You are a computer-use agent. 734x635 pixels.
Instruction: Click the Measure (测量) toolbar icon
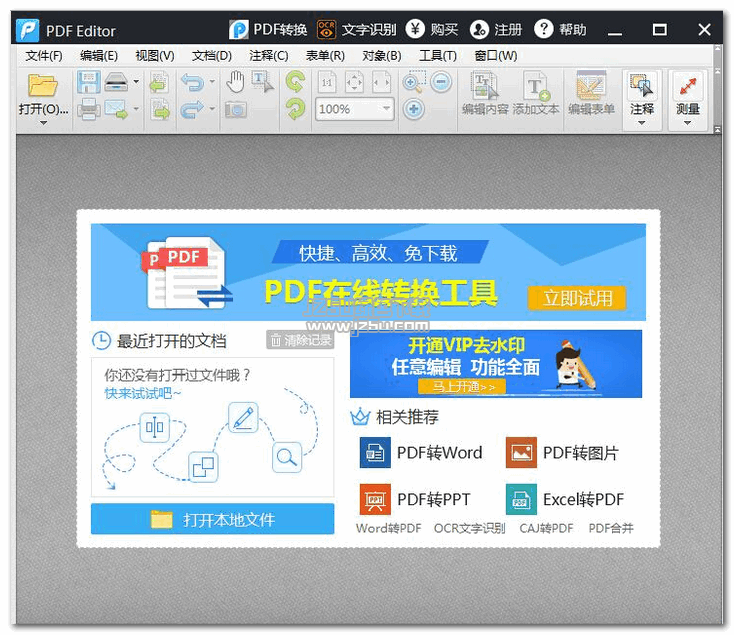pos(687,86)
